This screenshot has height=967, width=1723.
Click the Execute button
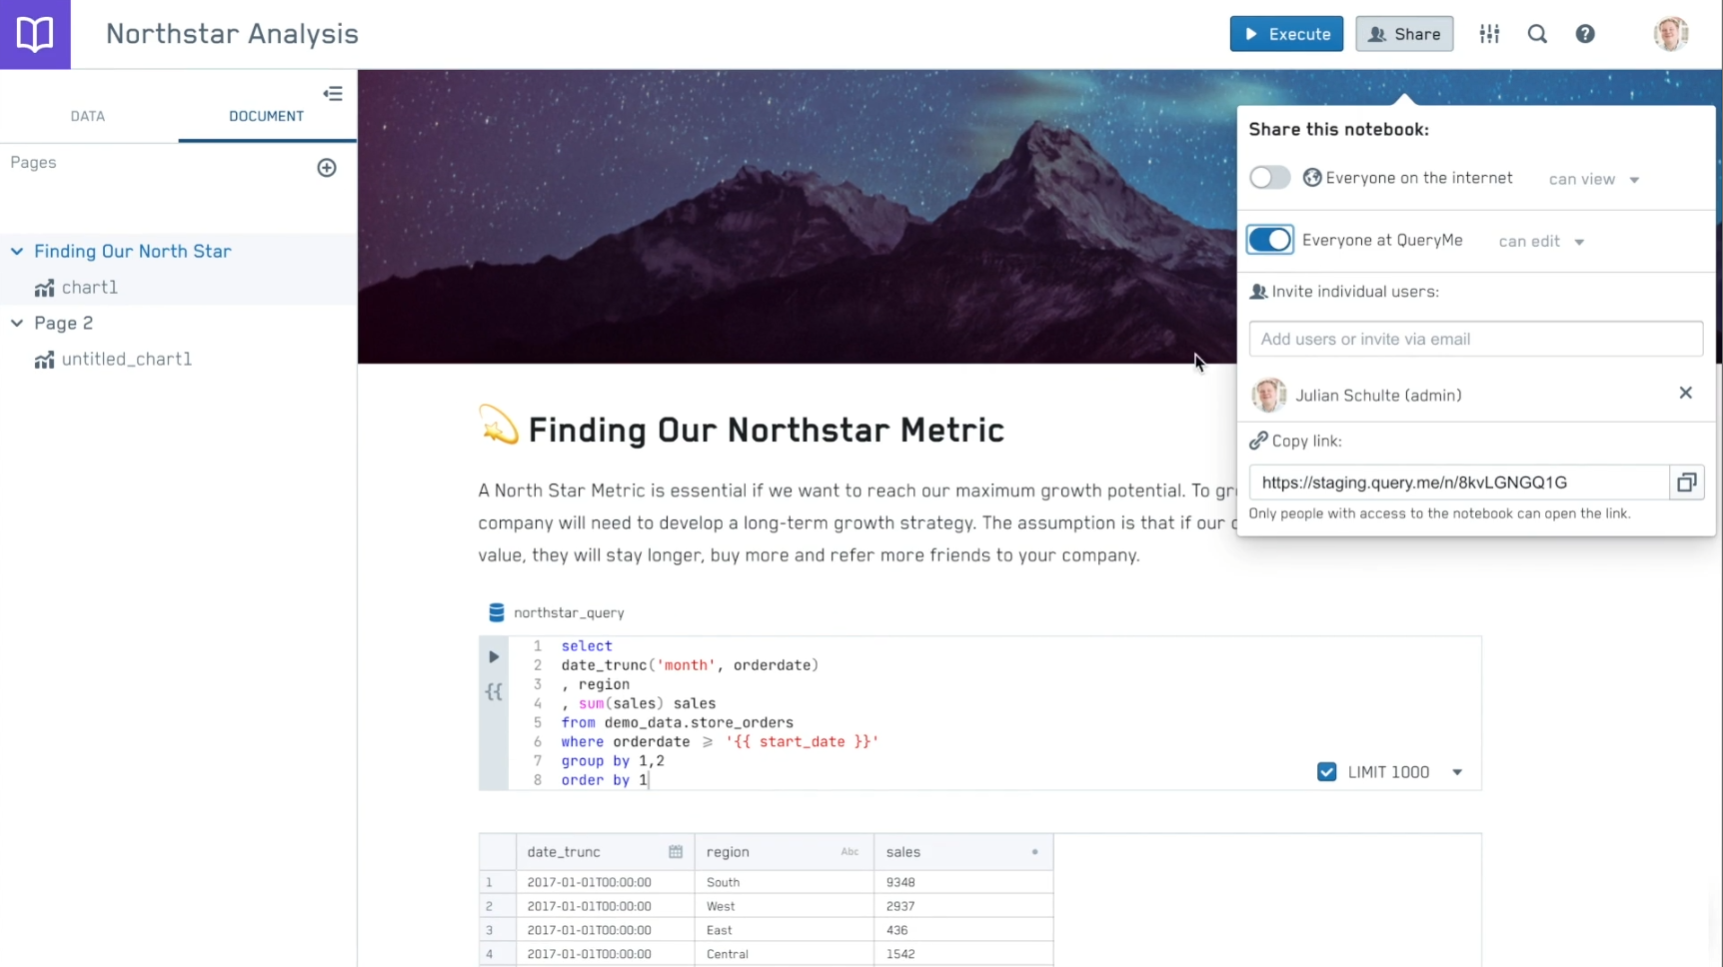point(1286,34)
